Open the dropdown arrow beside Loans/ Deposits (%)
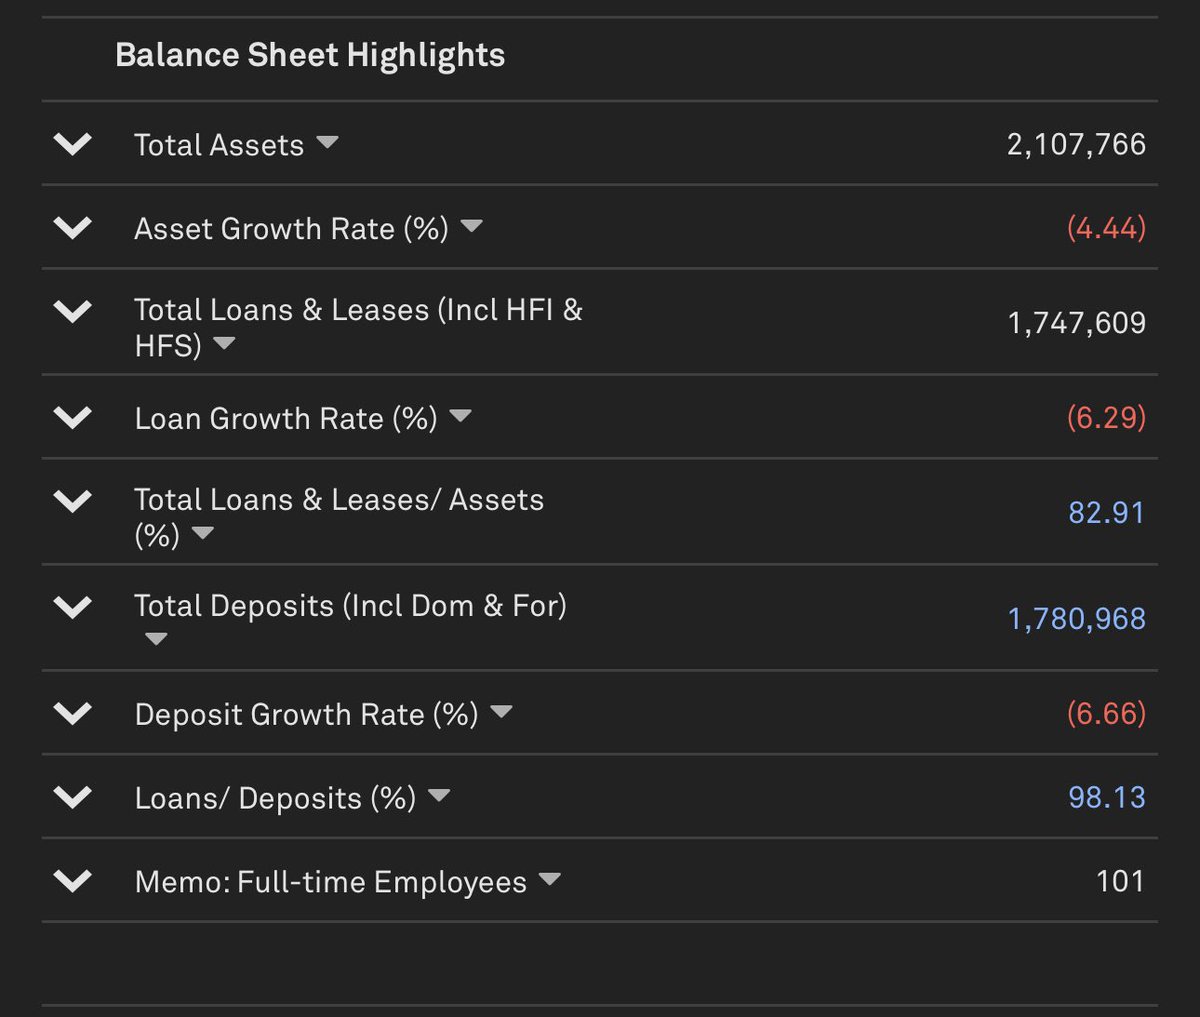This screenshot has width=1200, height=1017. pyautogui.click(x=439, y=796)
